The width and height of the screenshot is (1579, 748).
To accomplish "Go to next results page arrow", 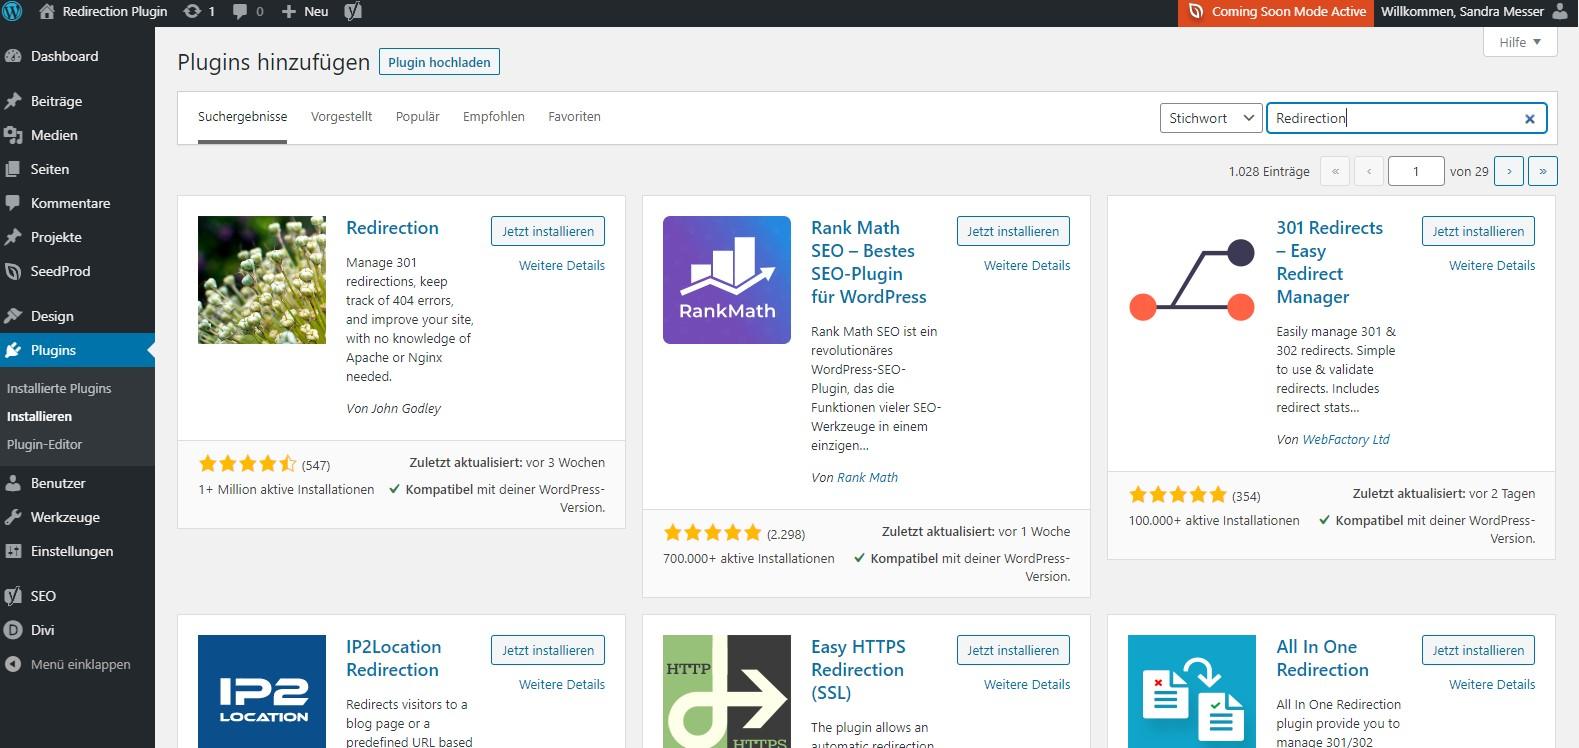I will pos(1509,171).
